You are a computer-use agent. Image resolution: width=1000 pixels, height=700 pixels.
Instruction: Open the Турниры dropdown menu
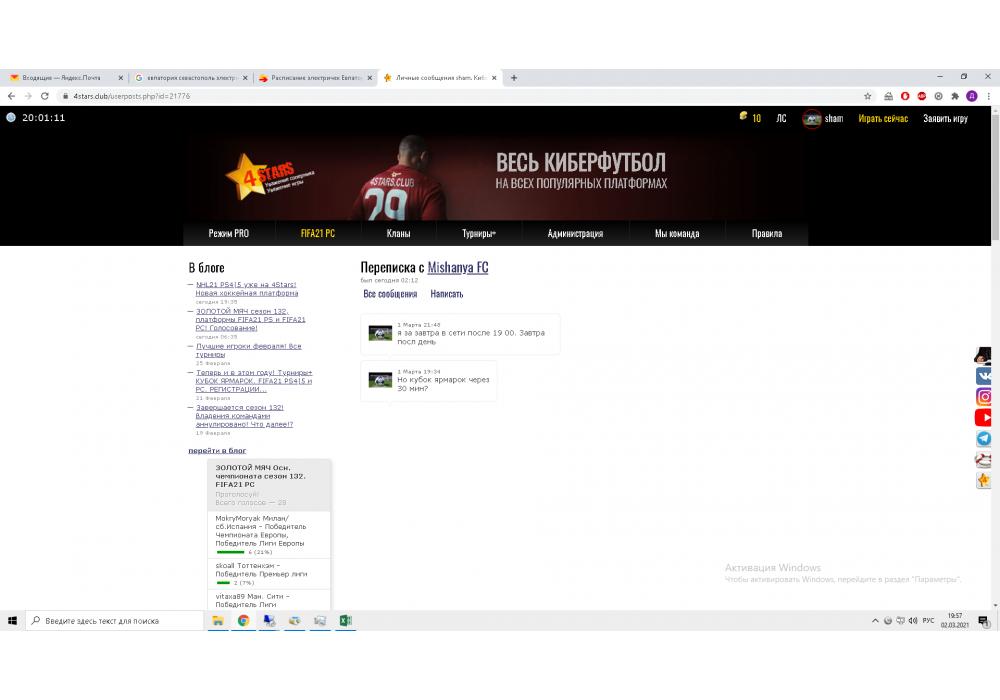(x=479, y=233)
